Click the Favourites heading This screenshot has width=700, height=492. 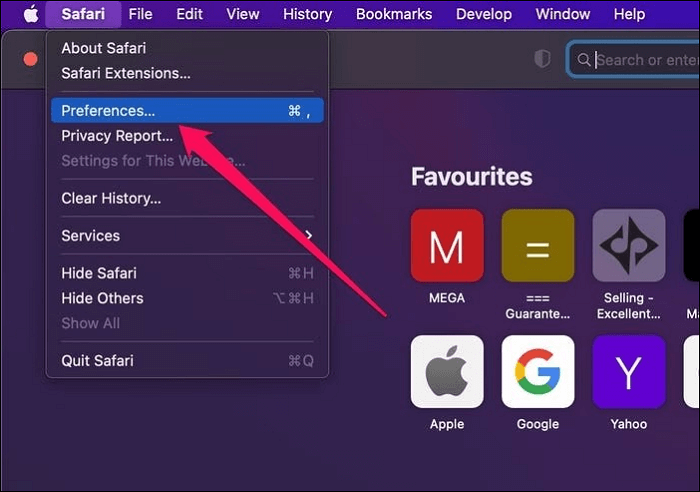click(471, 176)
